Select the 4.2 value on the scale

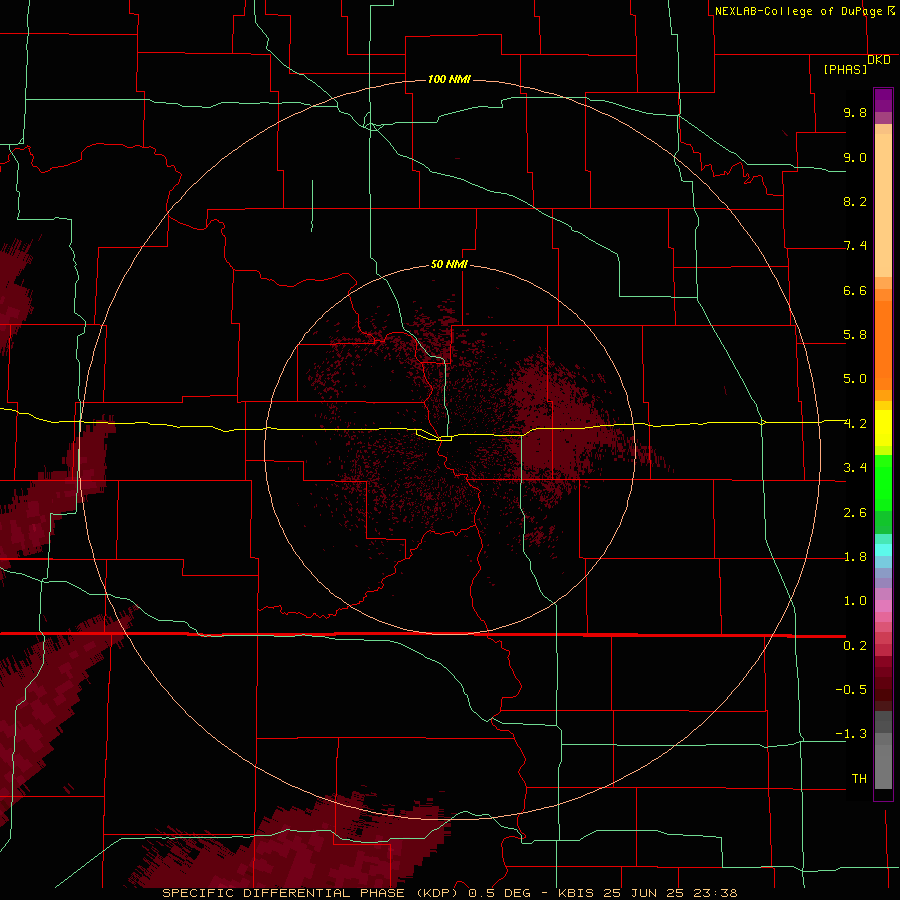pyautogui.click(x=855, y=424)
